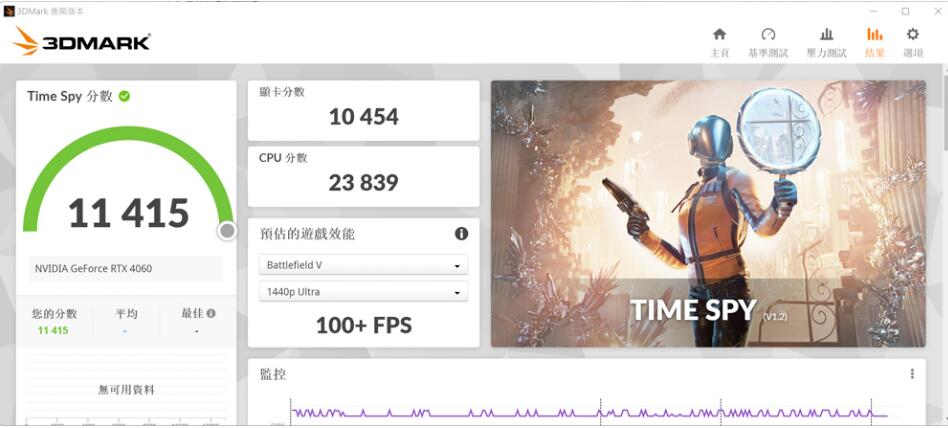
Task: Click the 3DMark logo
Action: pos(81,41)
